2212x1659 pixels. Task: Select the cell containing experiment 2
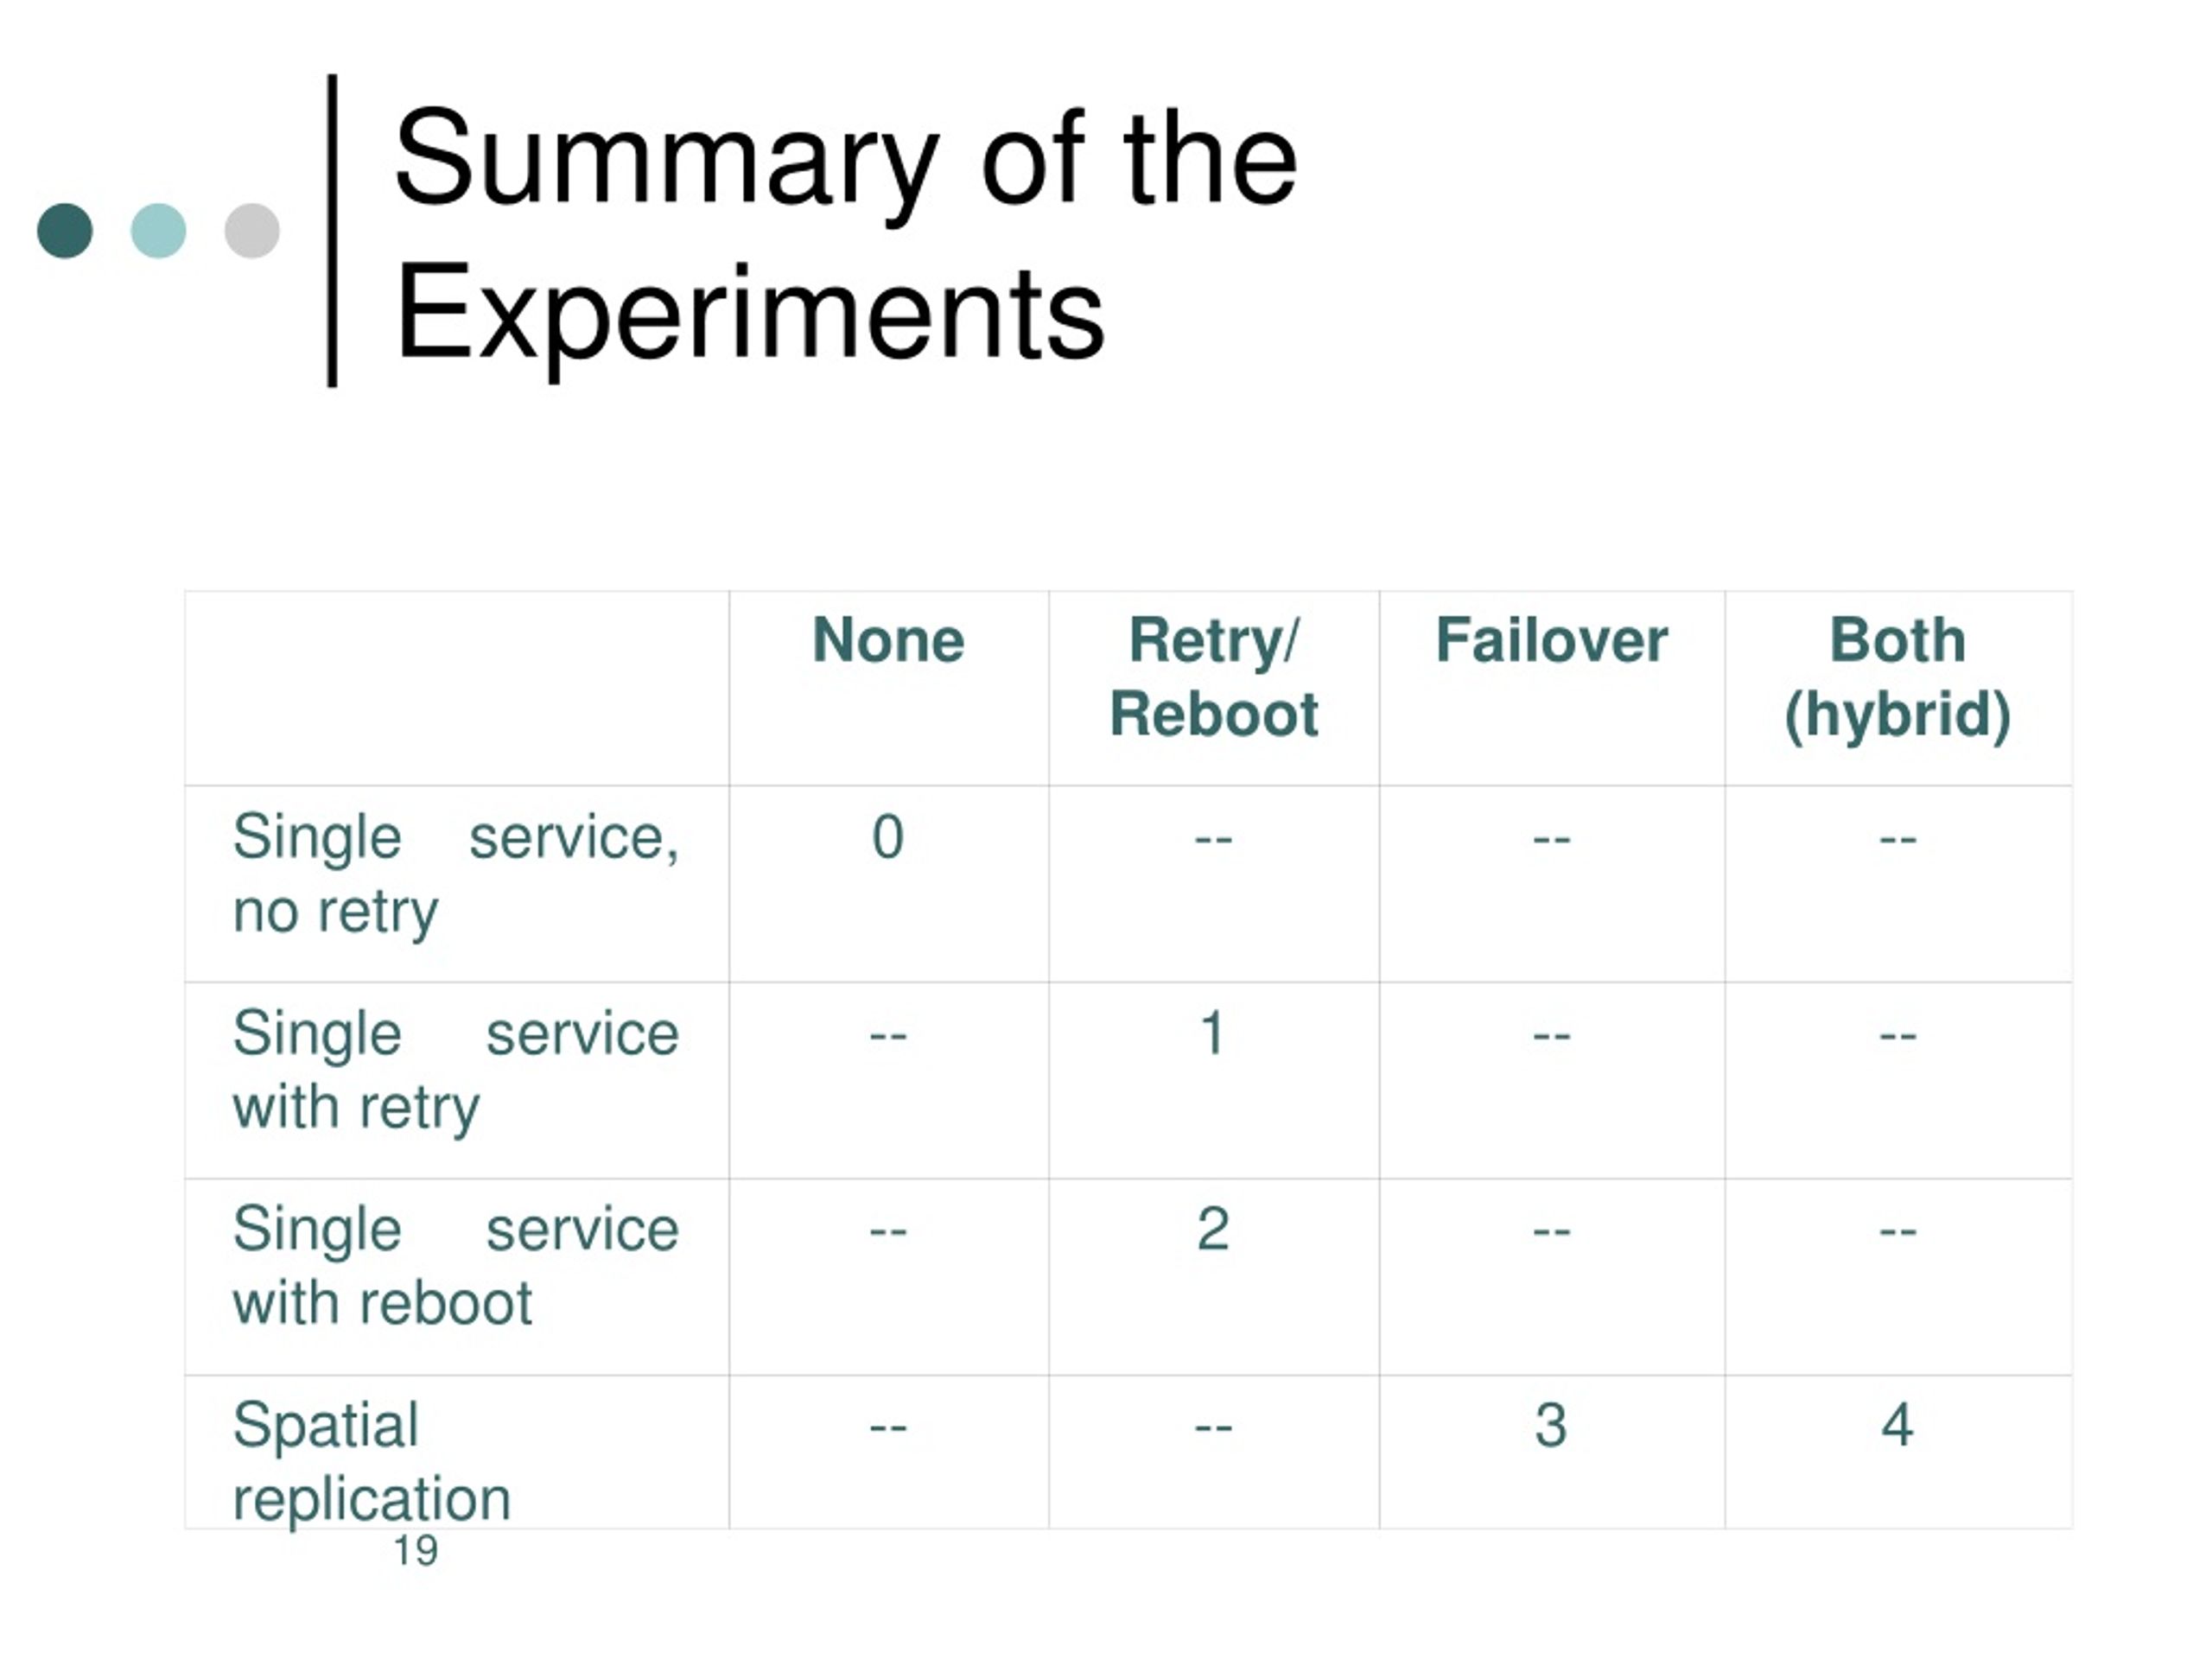[x=1214, y=1276]
